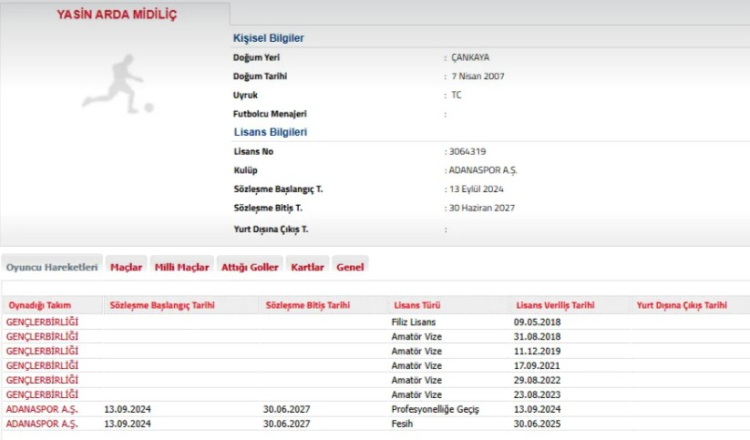Click the Lisans Veriliş Tarihi column header
The image size is (750, 440).
(x=555, y=304)
